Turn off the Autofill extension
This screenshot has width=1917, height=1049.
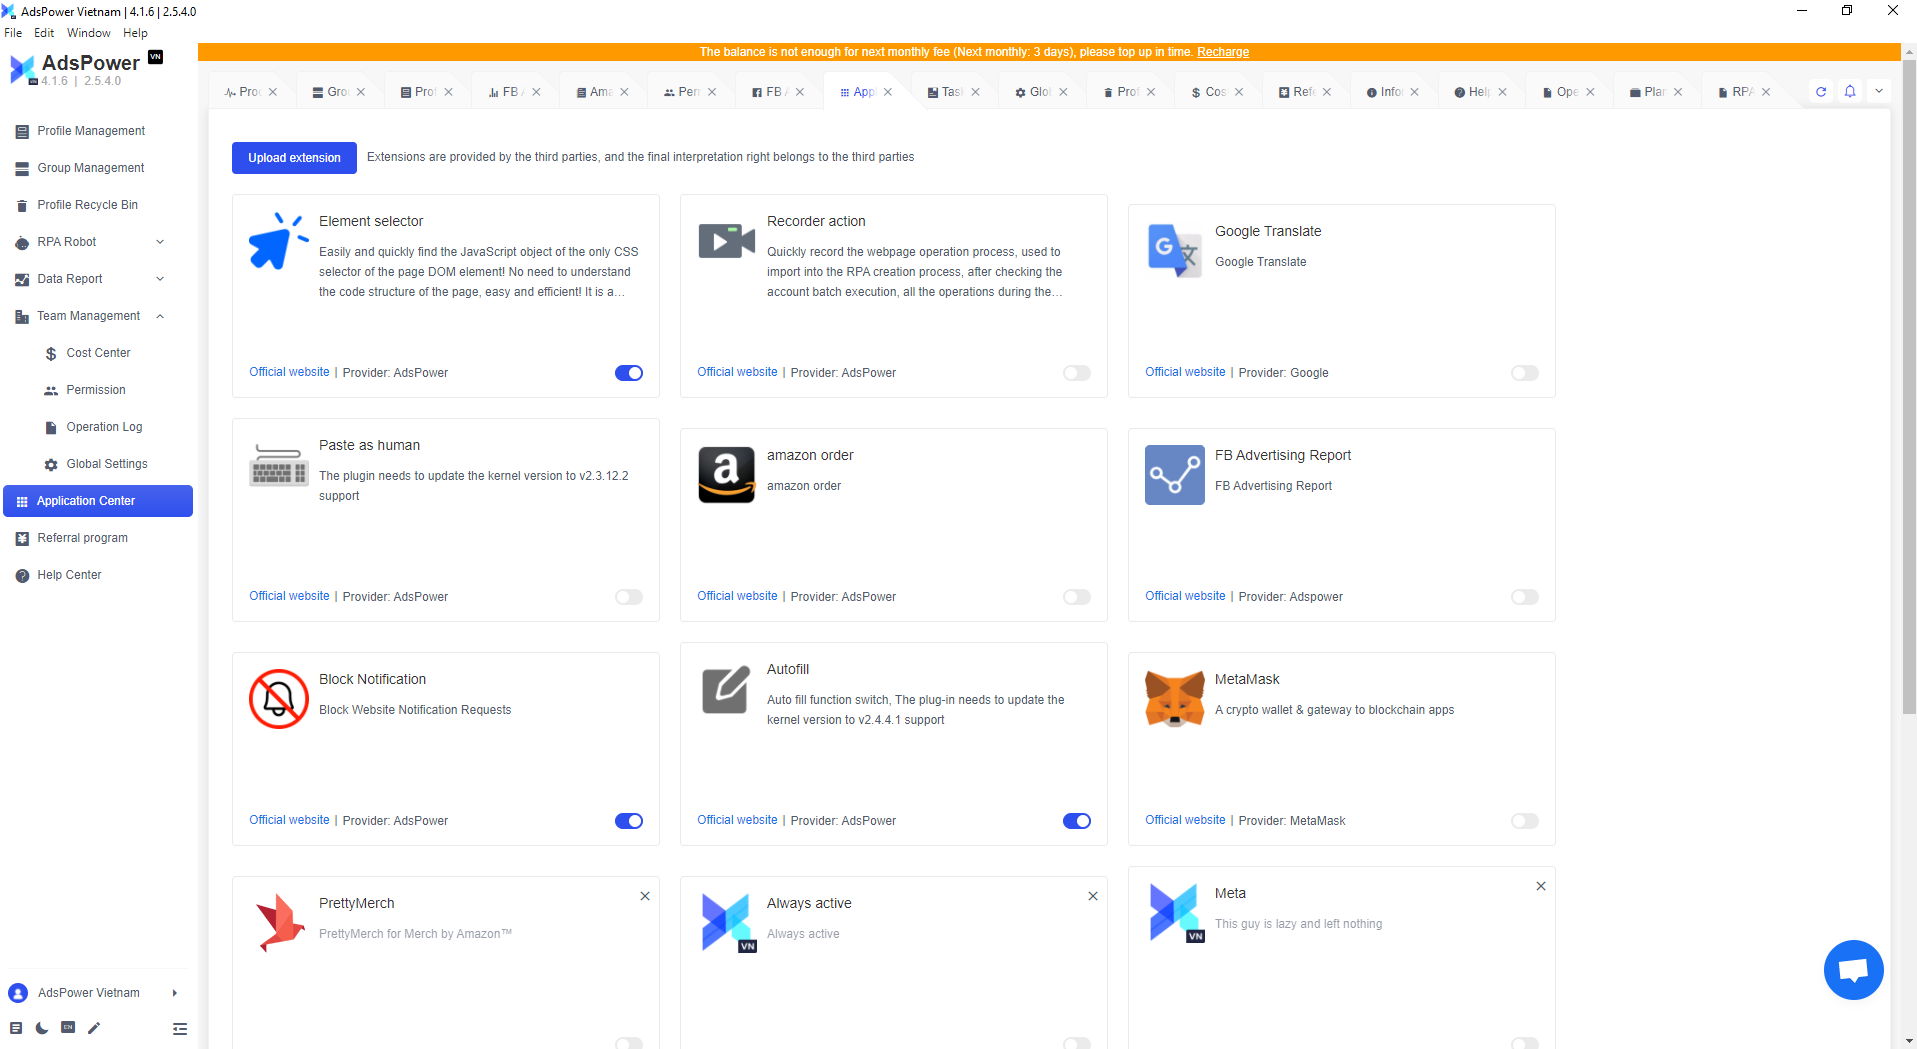(x=1076, y=820)
